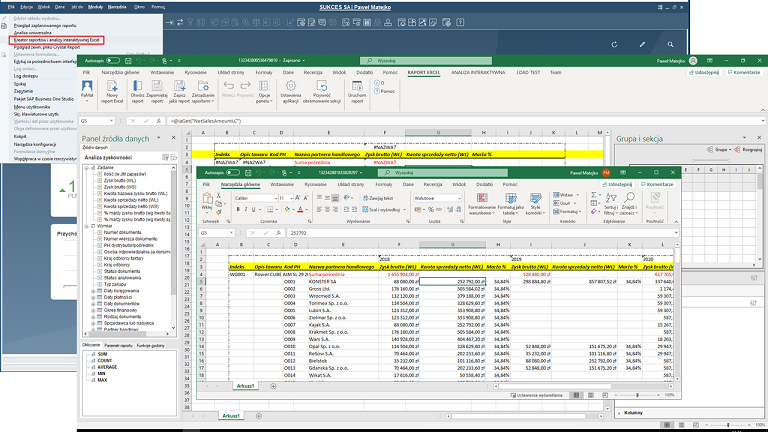The width and height of the screenshot is (768, 432).
Task: Click search magnifier icon in SAP window toolbar
Action: [670, 45]
